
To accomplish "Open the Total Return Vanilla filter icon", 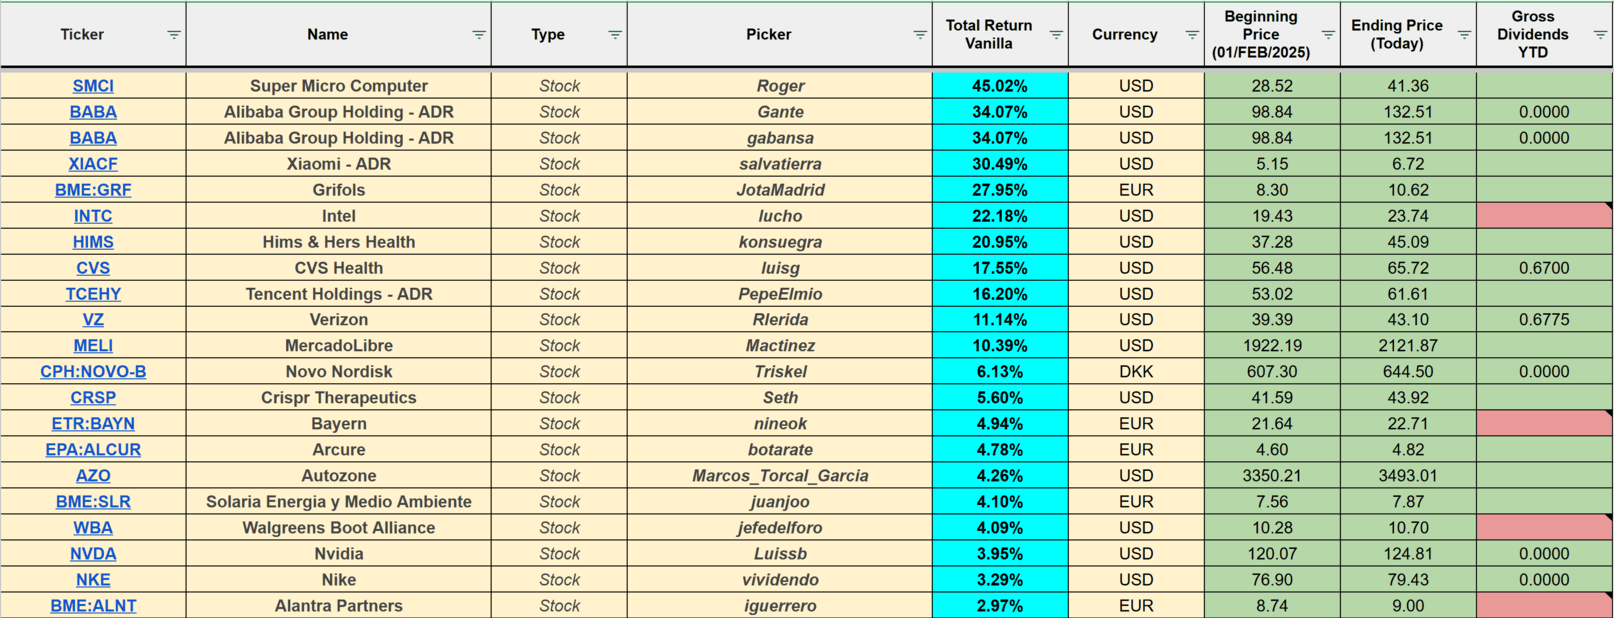I will pos(1056,35).
